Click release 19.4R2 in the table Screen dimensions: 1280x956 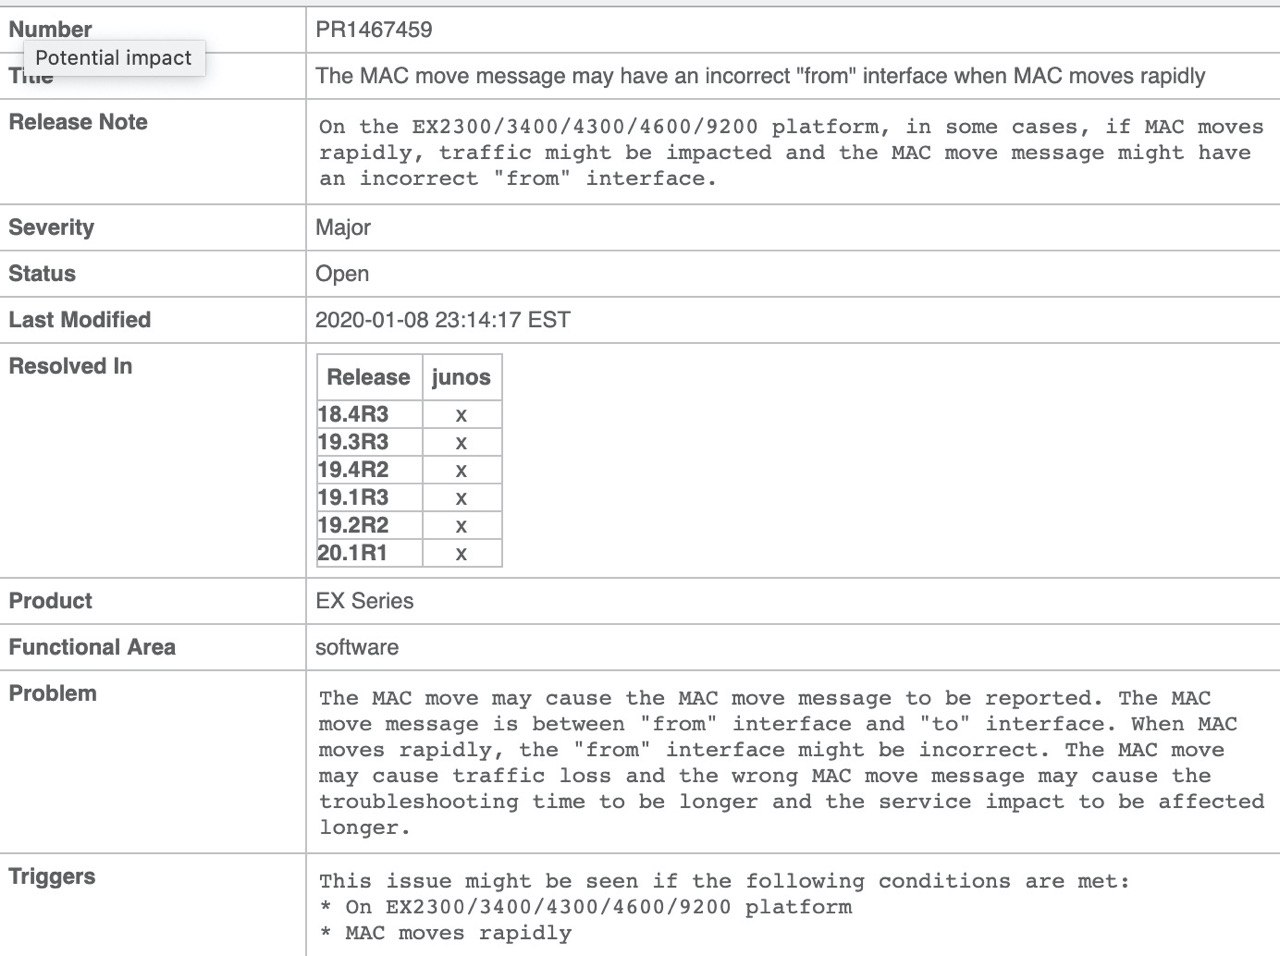353,470
